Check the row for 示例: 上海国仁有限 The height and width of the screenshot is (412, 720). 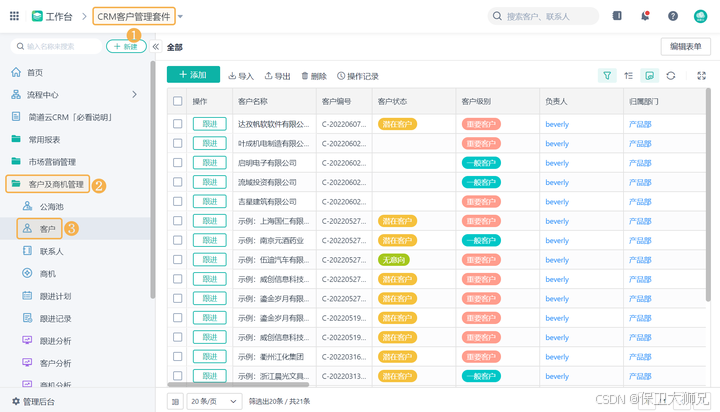(x=178, y=221)
